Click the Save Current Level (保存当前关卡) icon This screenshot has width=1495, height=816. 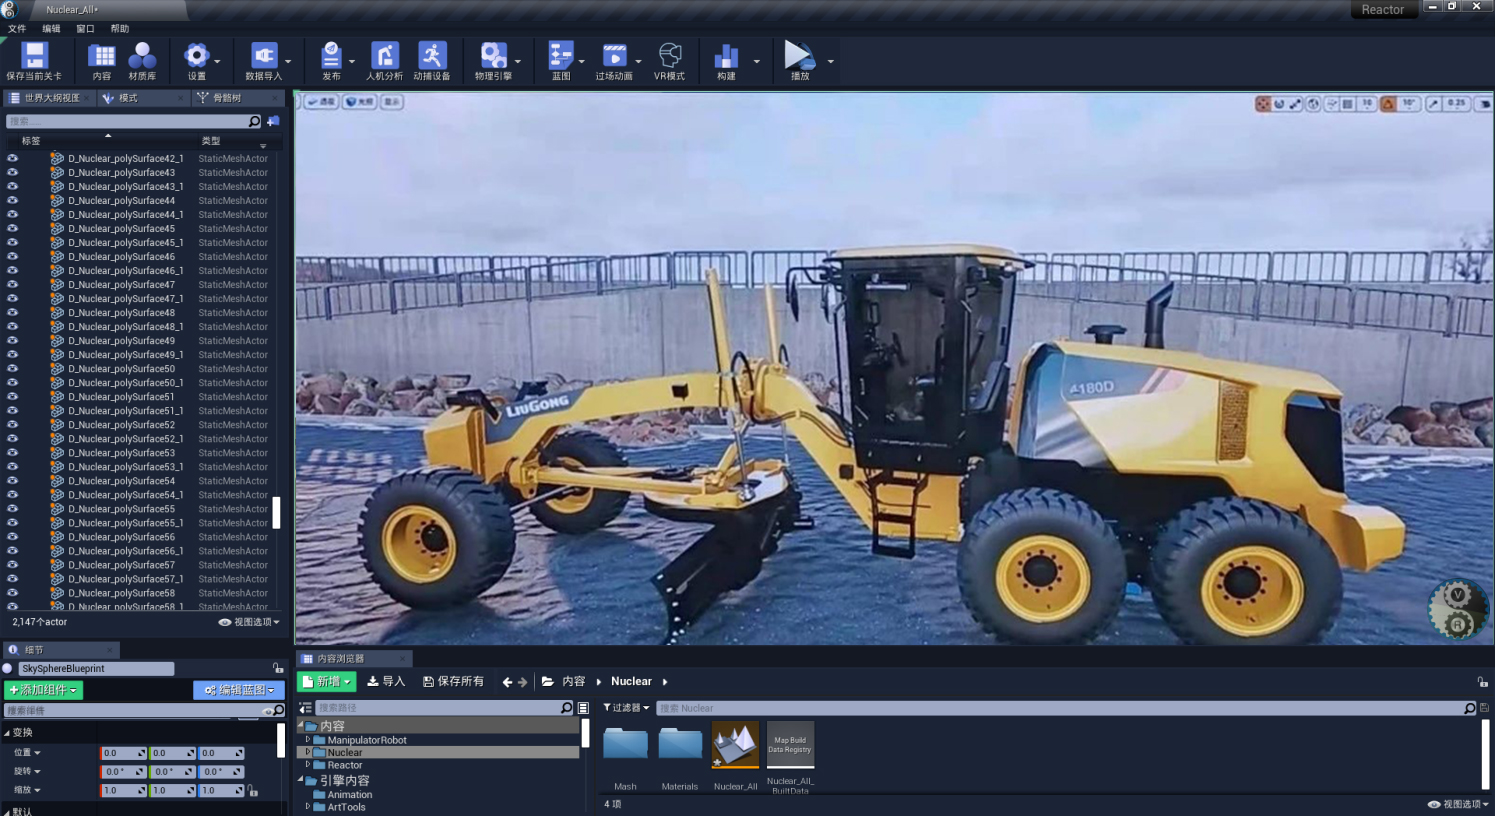(35, 56)
